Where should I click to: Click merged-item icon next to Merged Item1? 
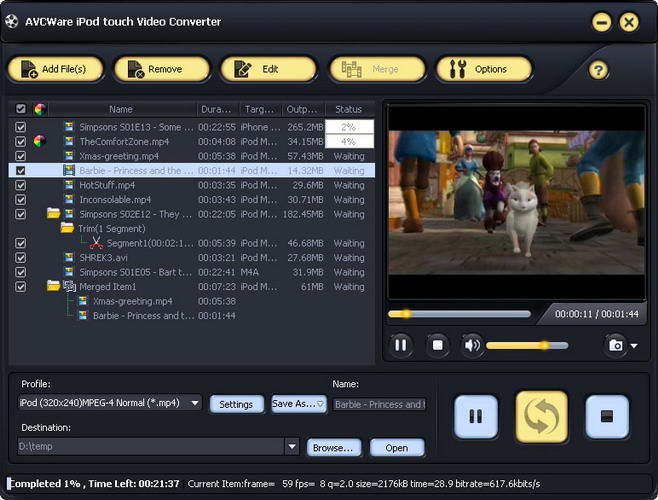click(x=69, y=286)
